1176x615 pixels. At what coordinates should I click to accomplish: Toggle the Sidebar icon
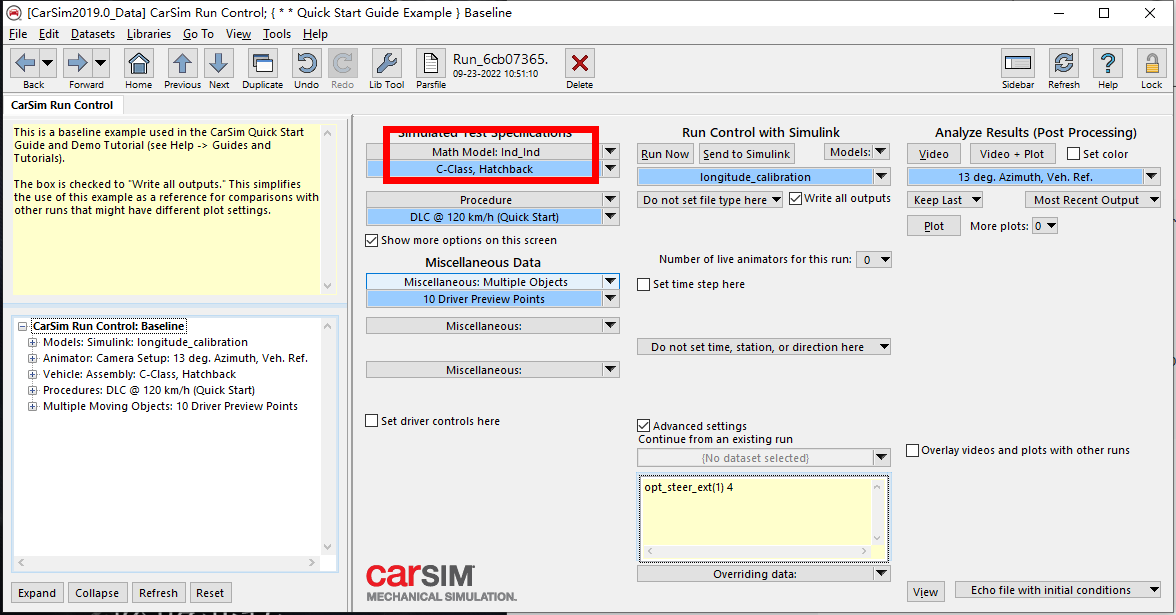(1018, 63)
